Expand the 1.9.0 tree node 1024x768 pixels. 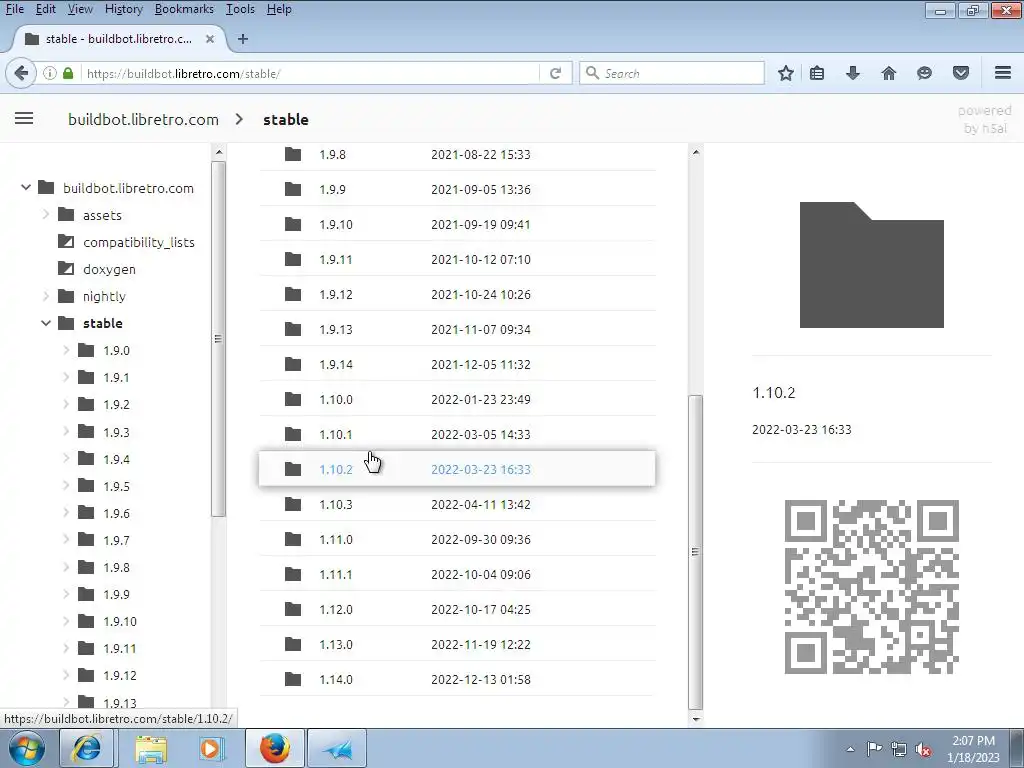(x=66, y=350)
